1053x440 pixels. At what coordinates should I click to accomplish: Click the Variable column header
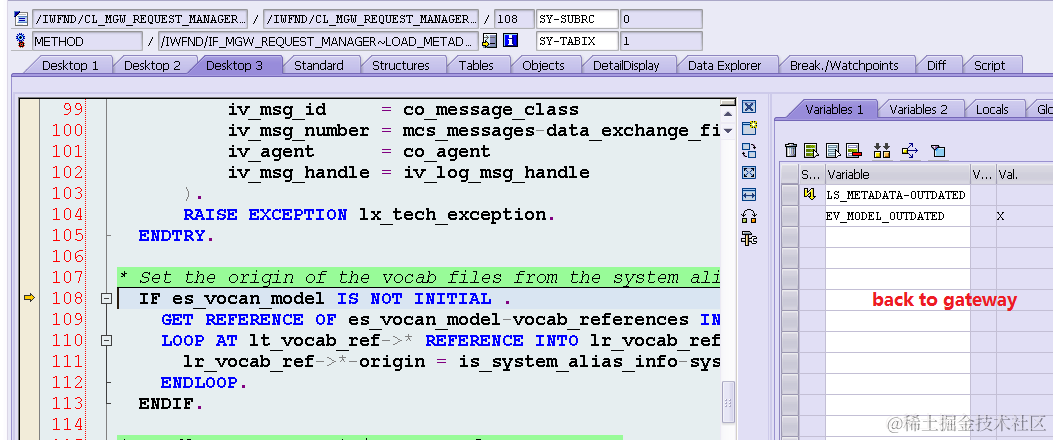(x=898, y=175)
